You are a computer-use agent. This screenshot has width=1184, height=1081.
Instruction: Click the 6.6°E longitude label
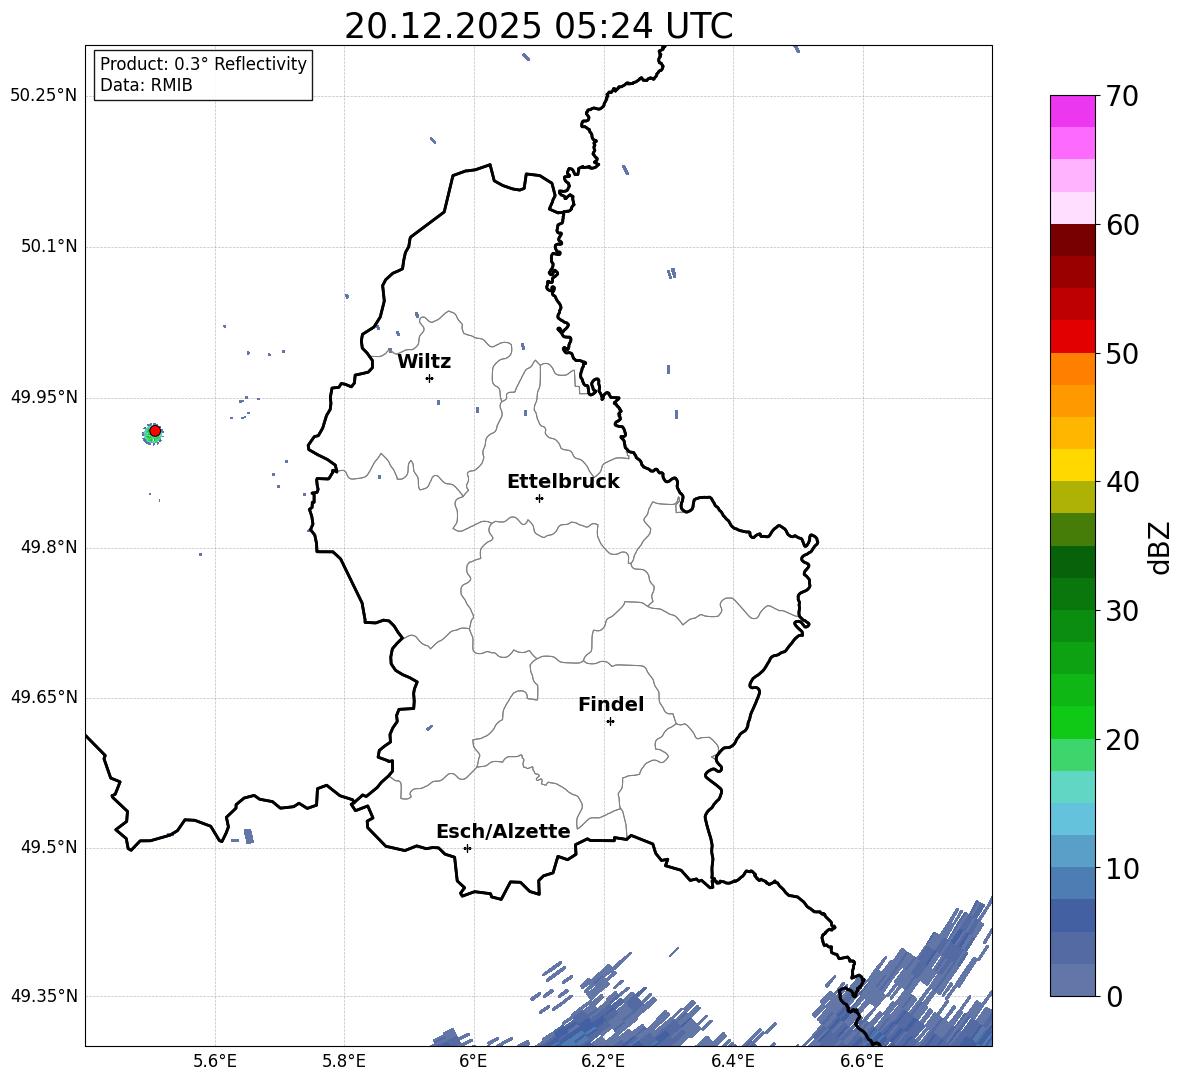(862, 1061)
